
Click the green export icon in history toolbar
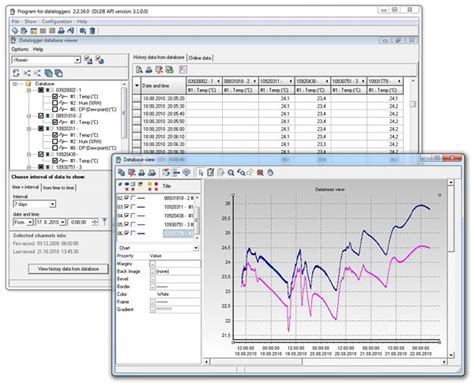(170, 70)
